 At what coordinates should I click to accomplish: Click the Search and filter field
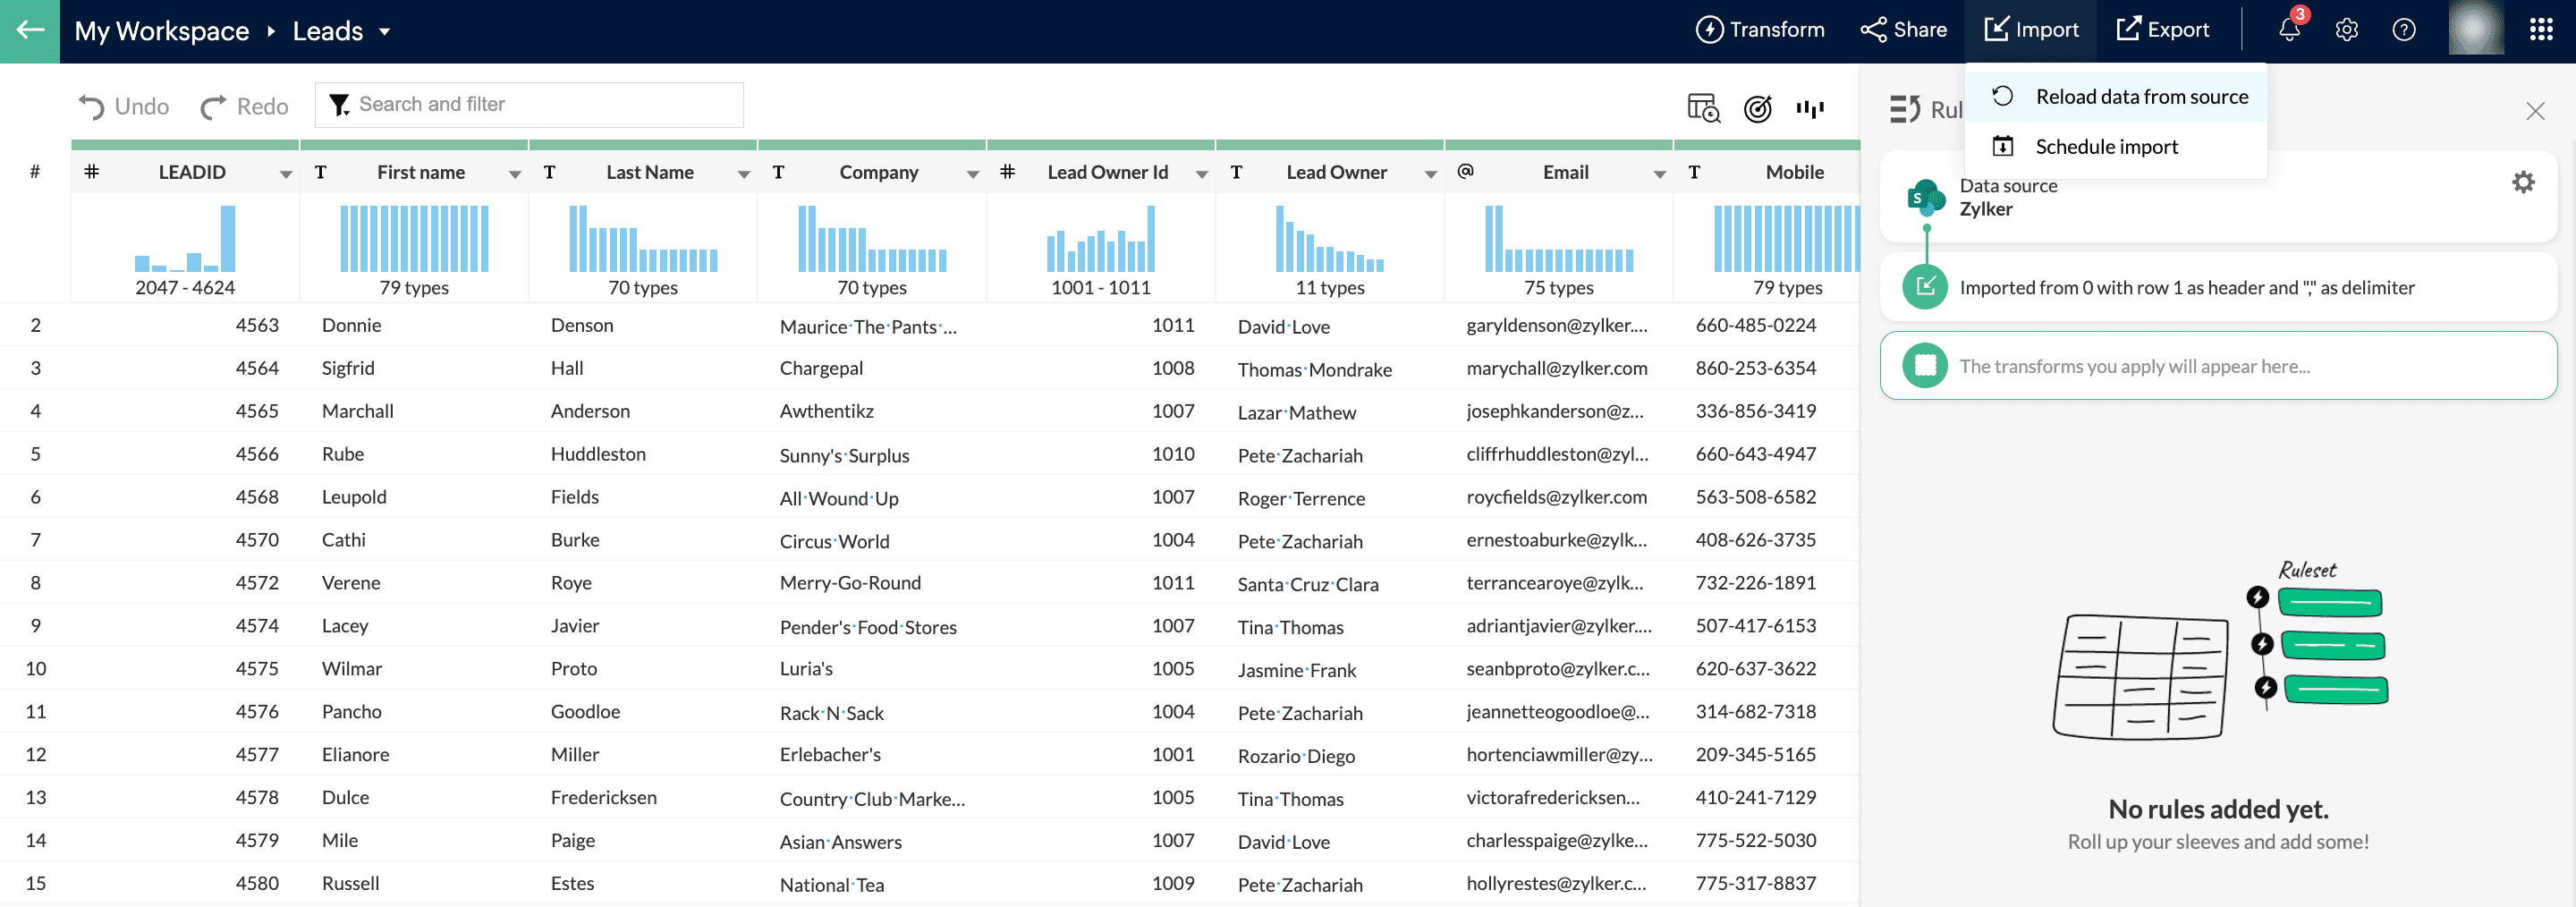coord(540,105)
